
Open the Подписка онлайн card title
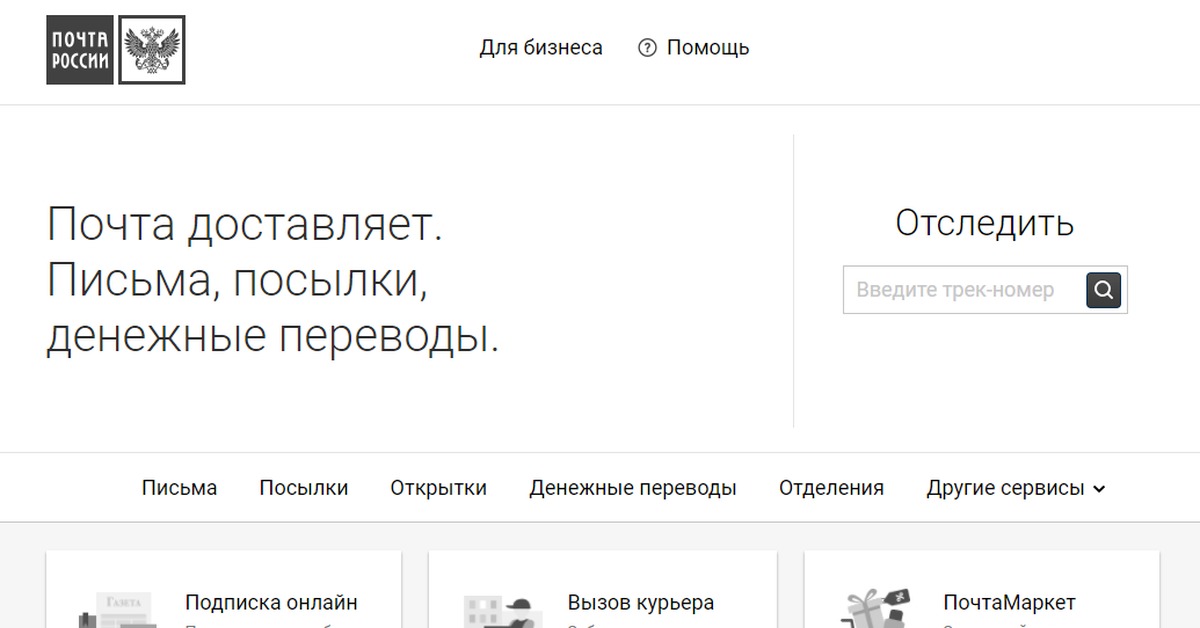(x=271, y=603)
